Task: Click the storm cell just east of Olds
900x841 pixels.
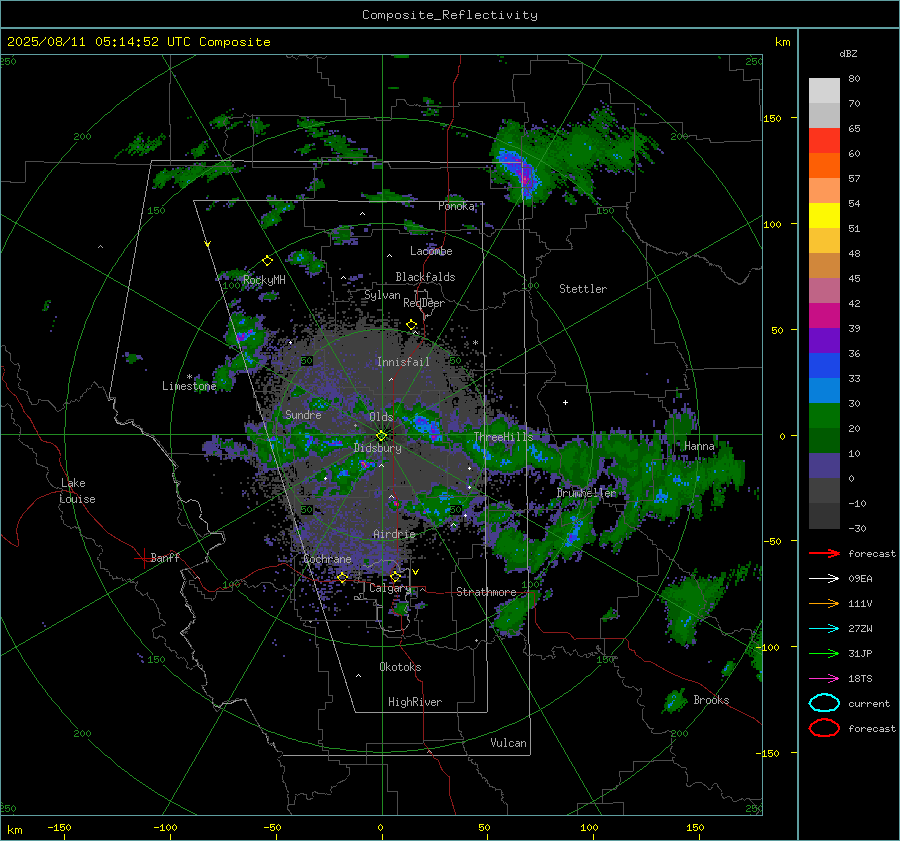Action: 423,424
